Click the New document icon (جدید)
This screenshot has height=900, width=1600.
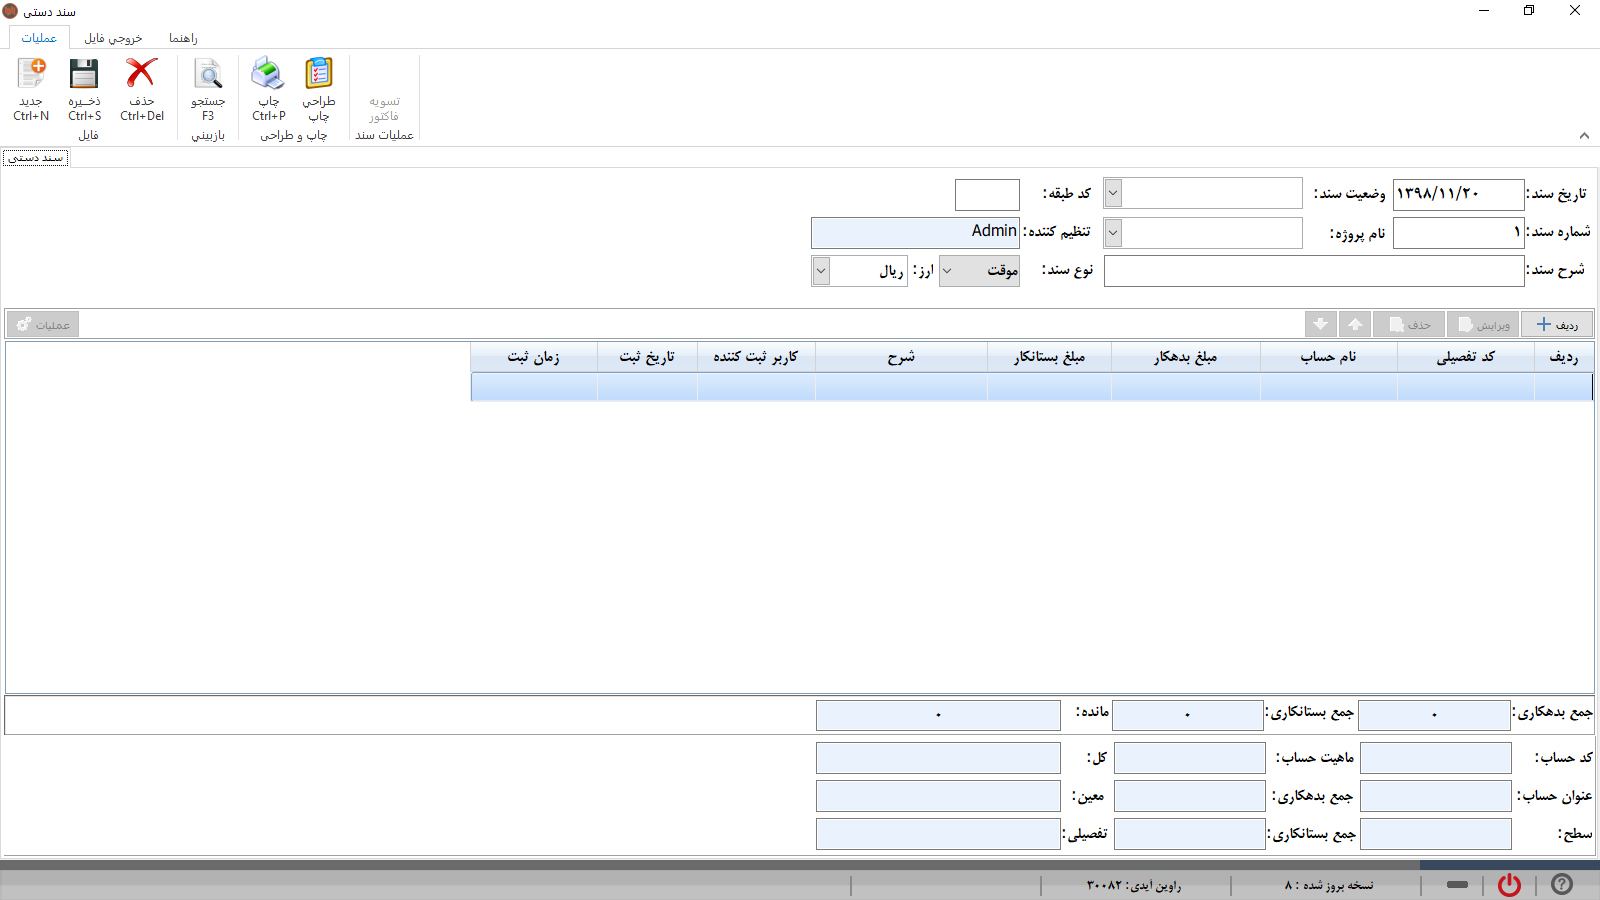pyautogui.click(x=31, y=75)
